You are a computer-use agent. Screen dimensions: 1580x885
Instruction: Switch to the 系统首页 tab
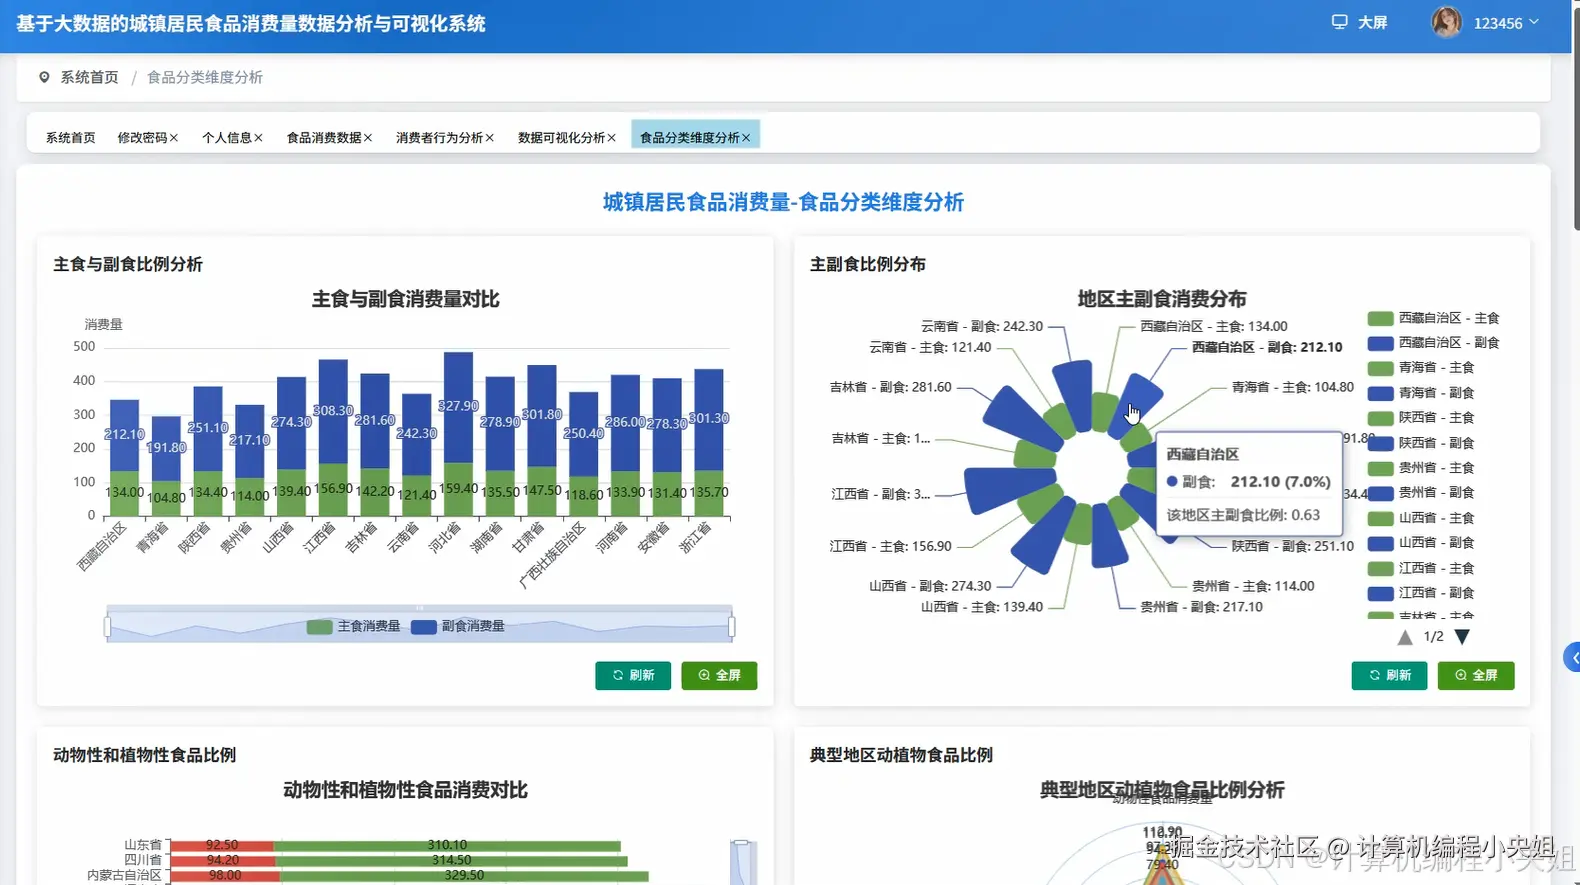tap(70, 137)
